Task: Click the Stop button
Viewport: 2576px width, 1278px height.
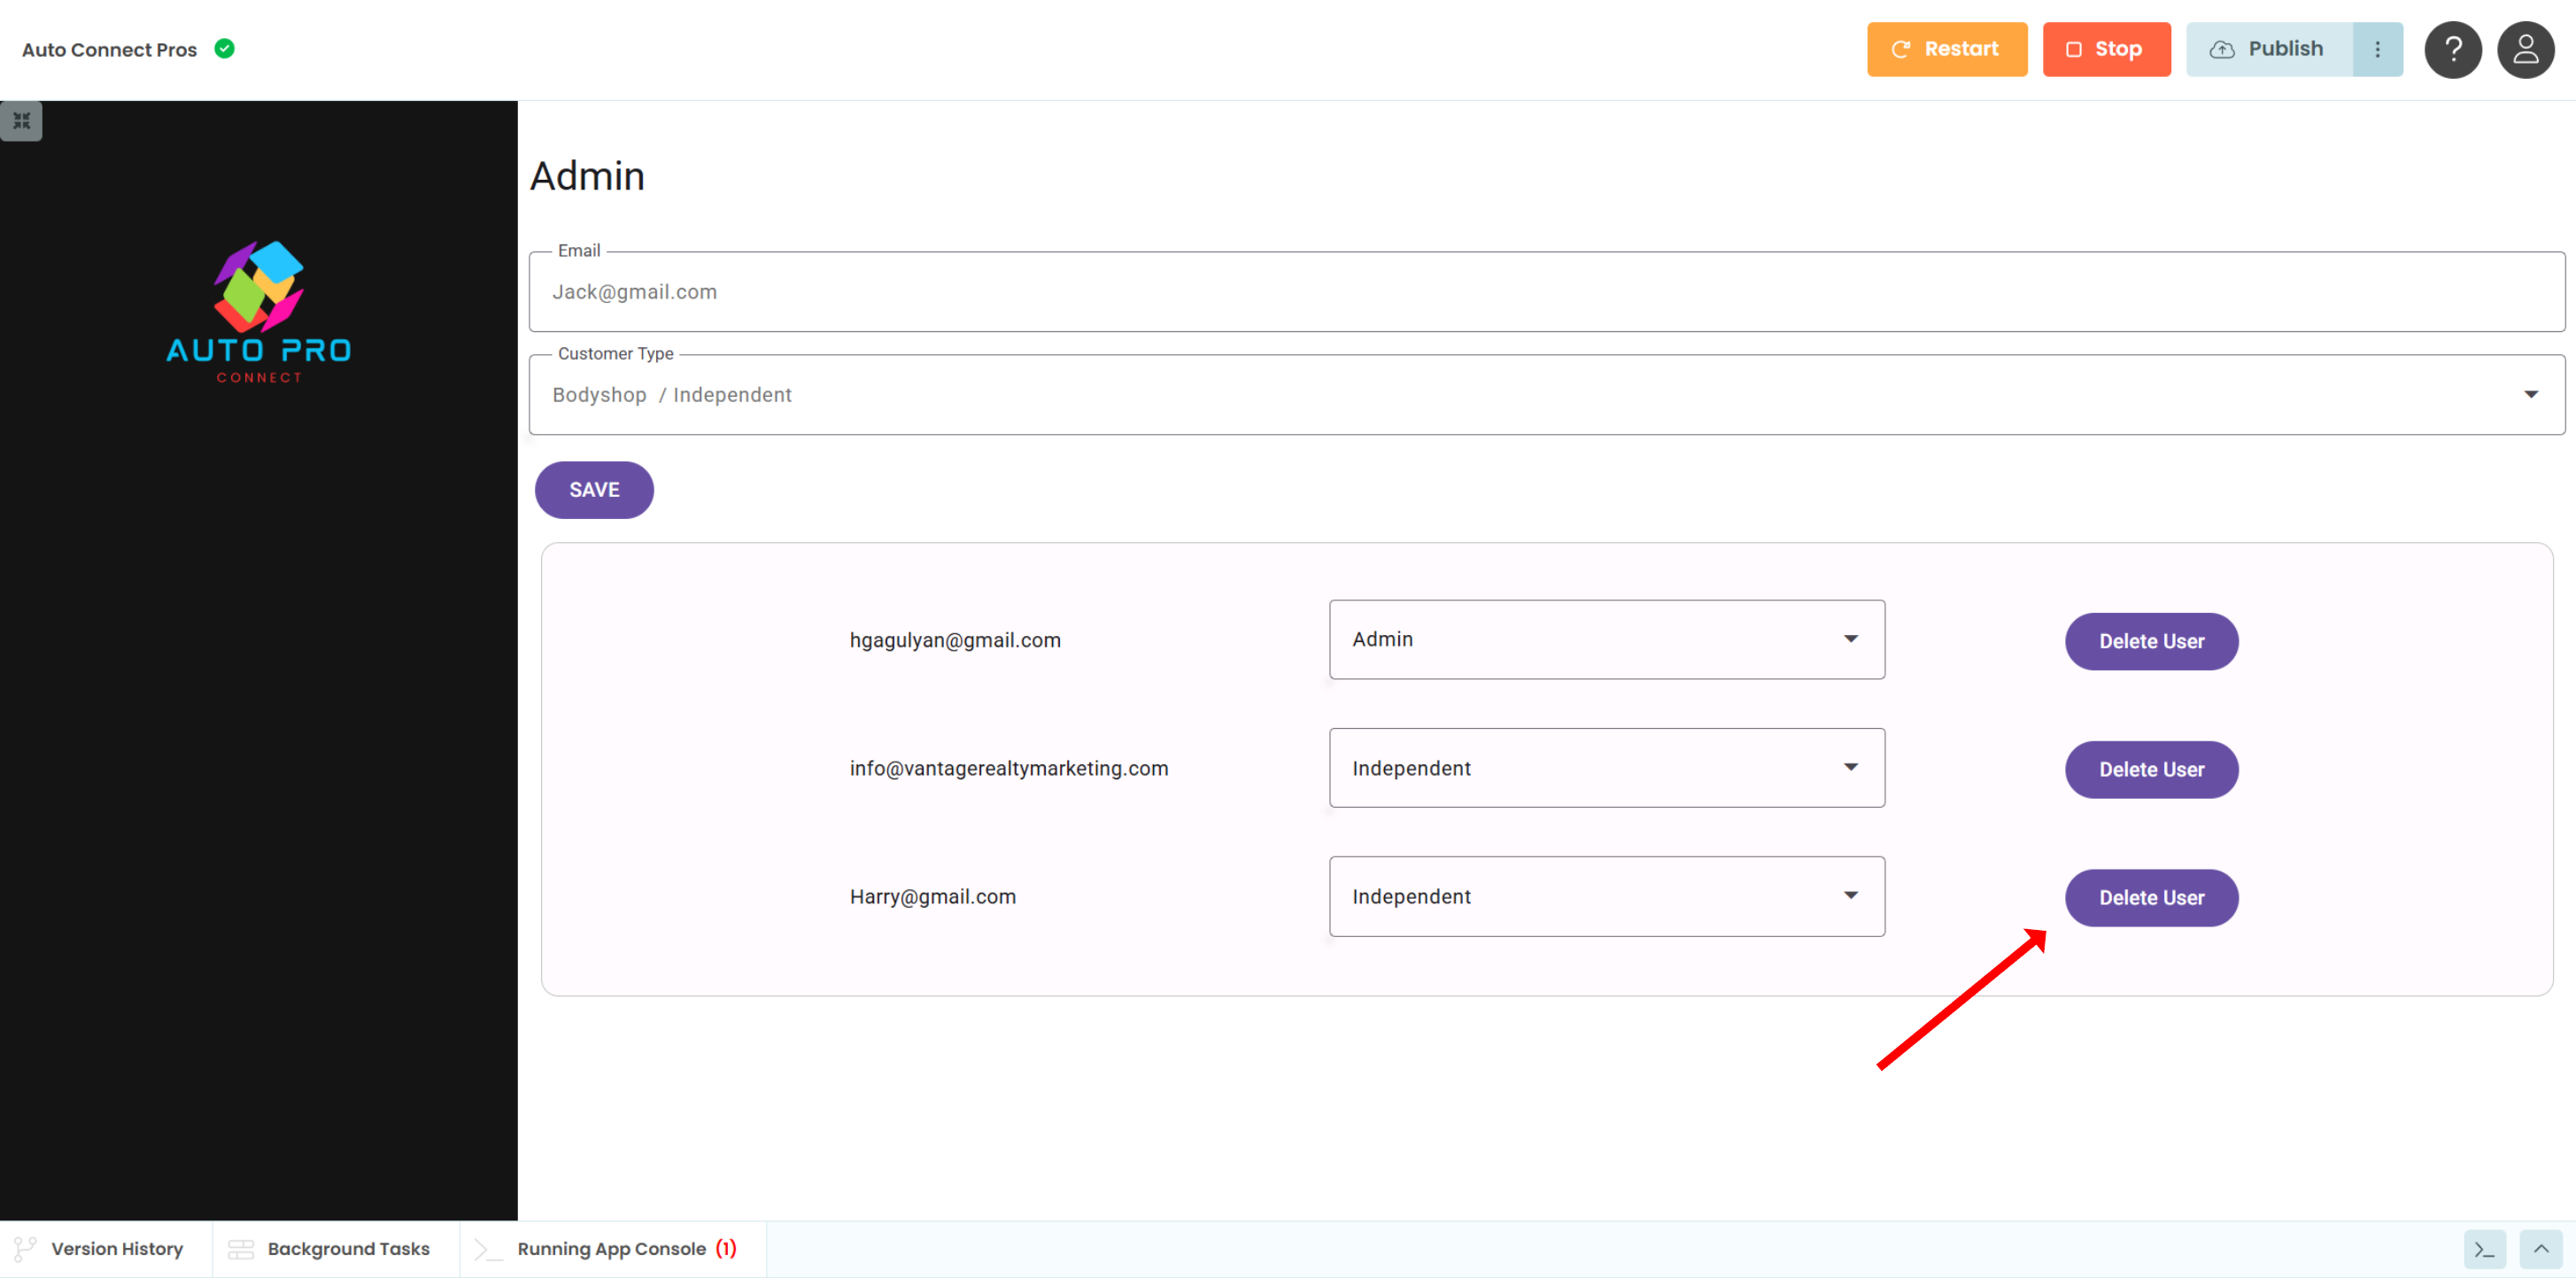Action: point(2106,49)
